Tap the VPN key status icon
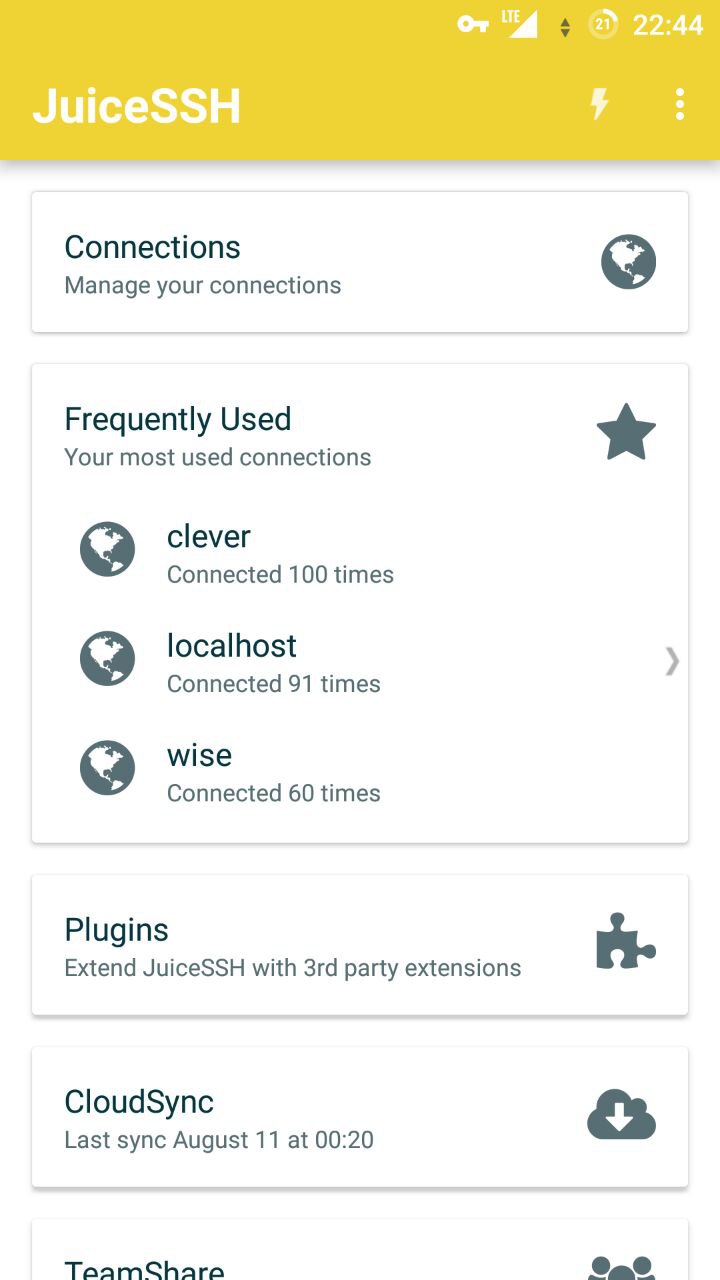This screenshot has height=1280, width=720. [473, 24]
